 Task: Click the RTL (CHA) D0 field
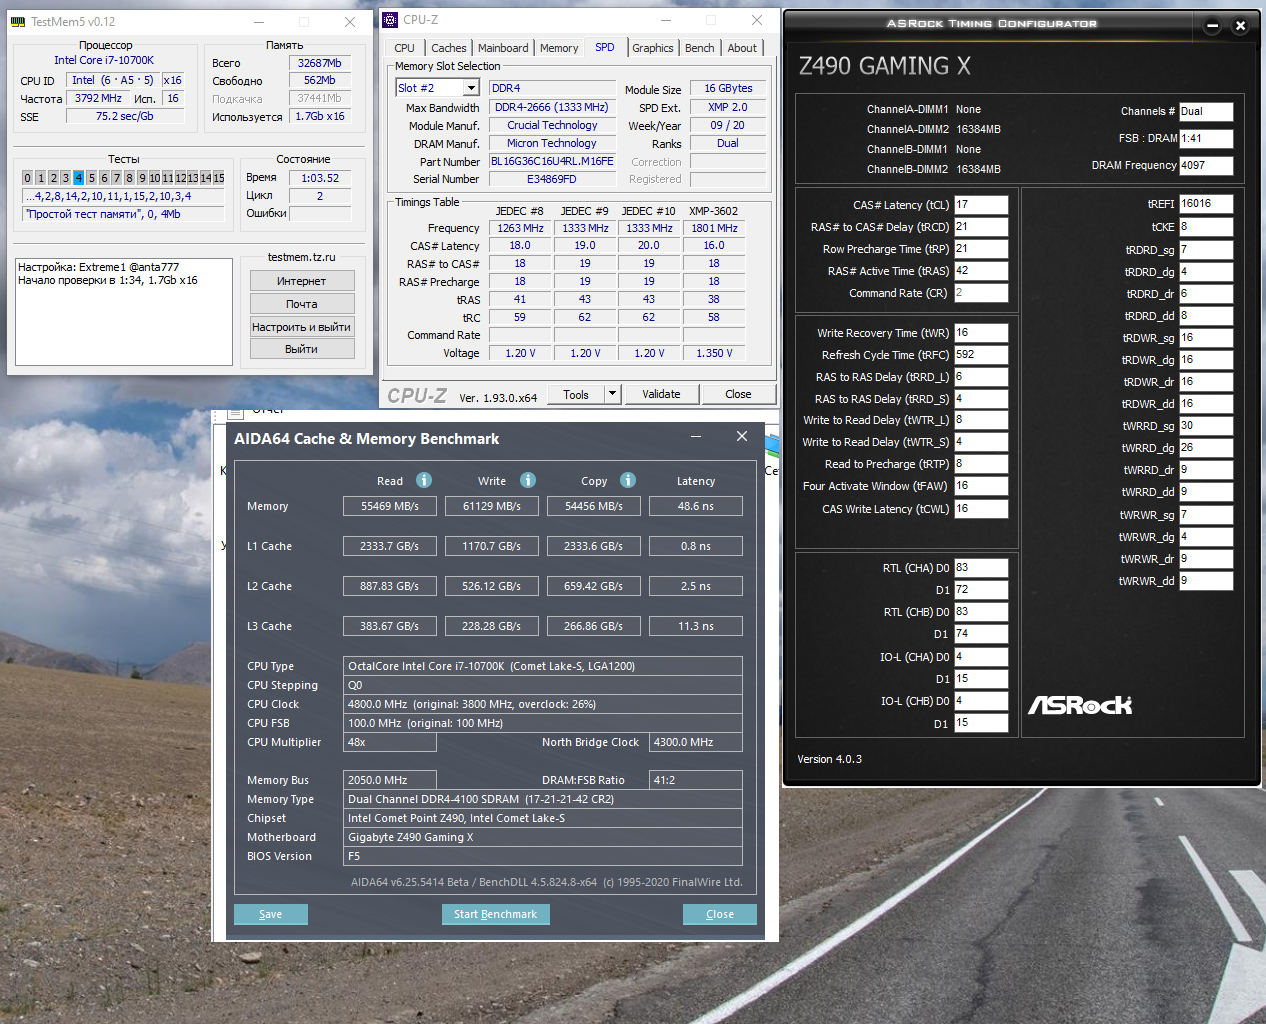(x=981, y=568)
